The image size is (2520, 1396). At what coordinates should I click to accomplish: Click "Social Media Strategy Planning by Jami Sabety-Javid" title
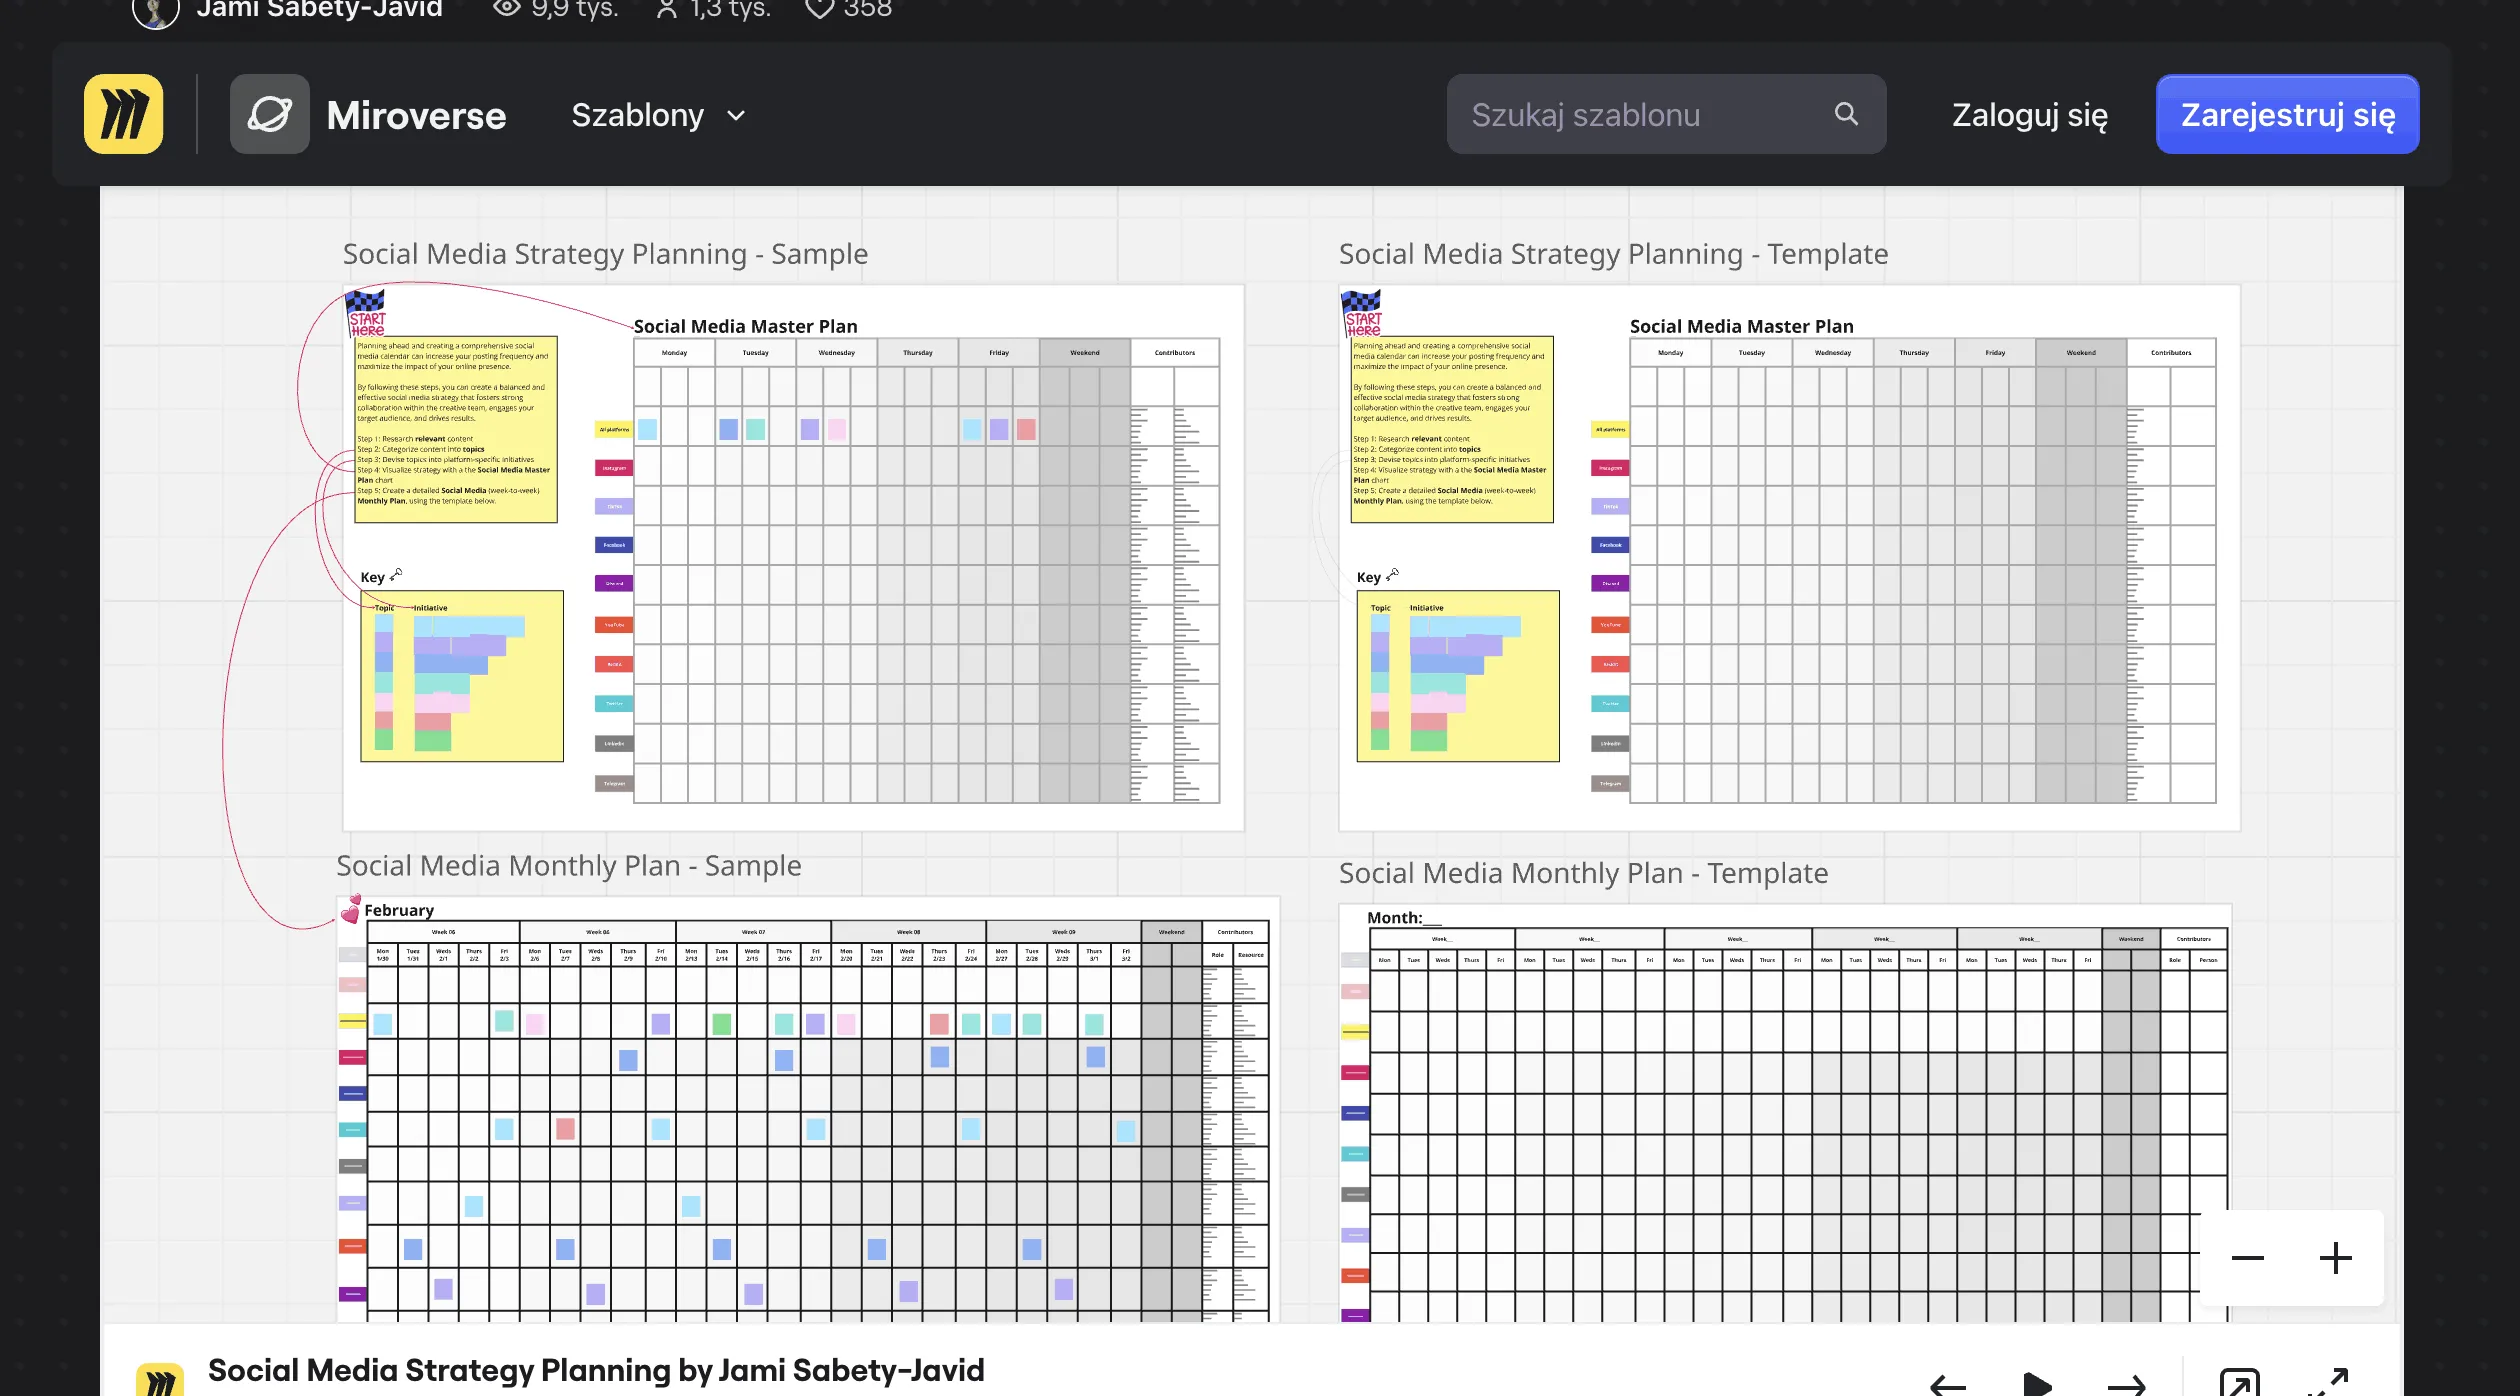click(x=596, y=1370)
